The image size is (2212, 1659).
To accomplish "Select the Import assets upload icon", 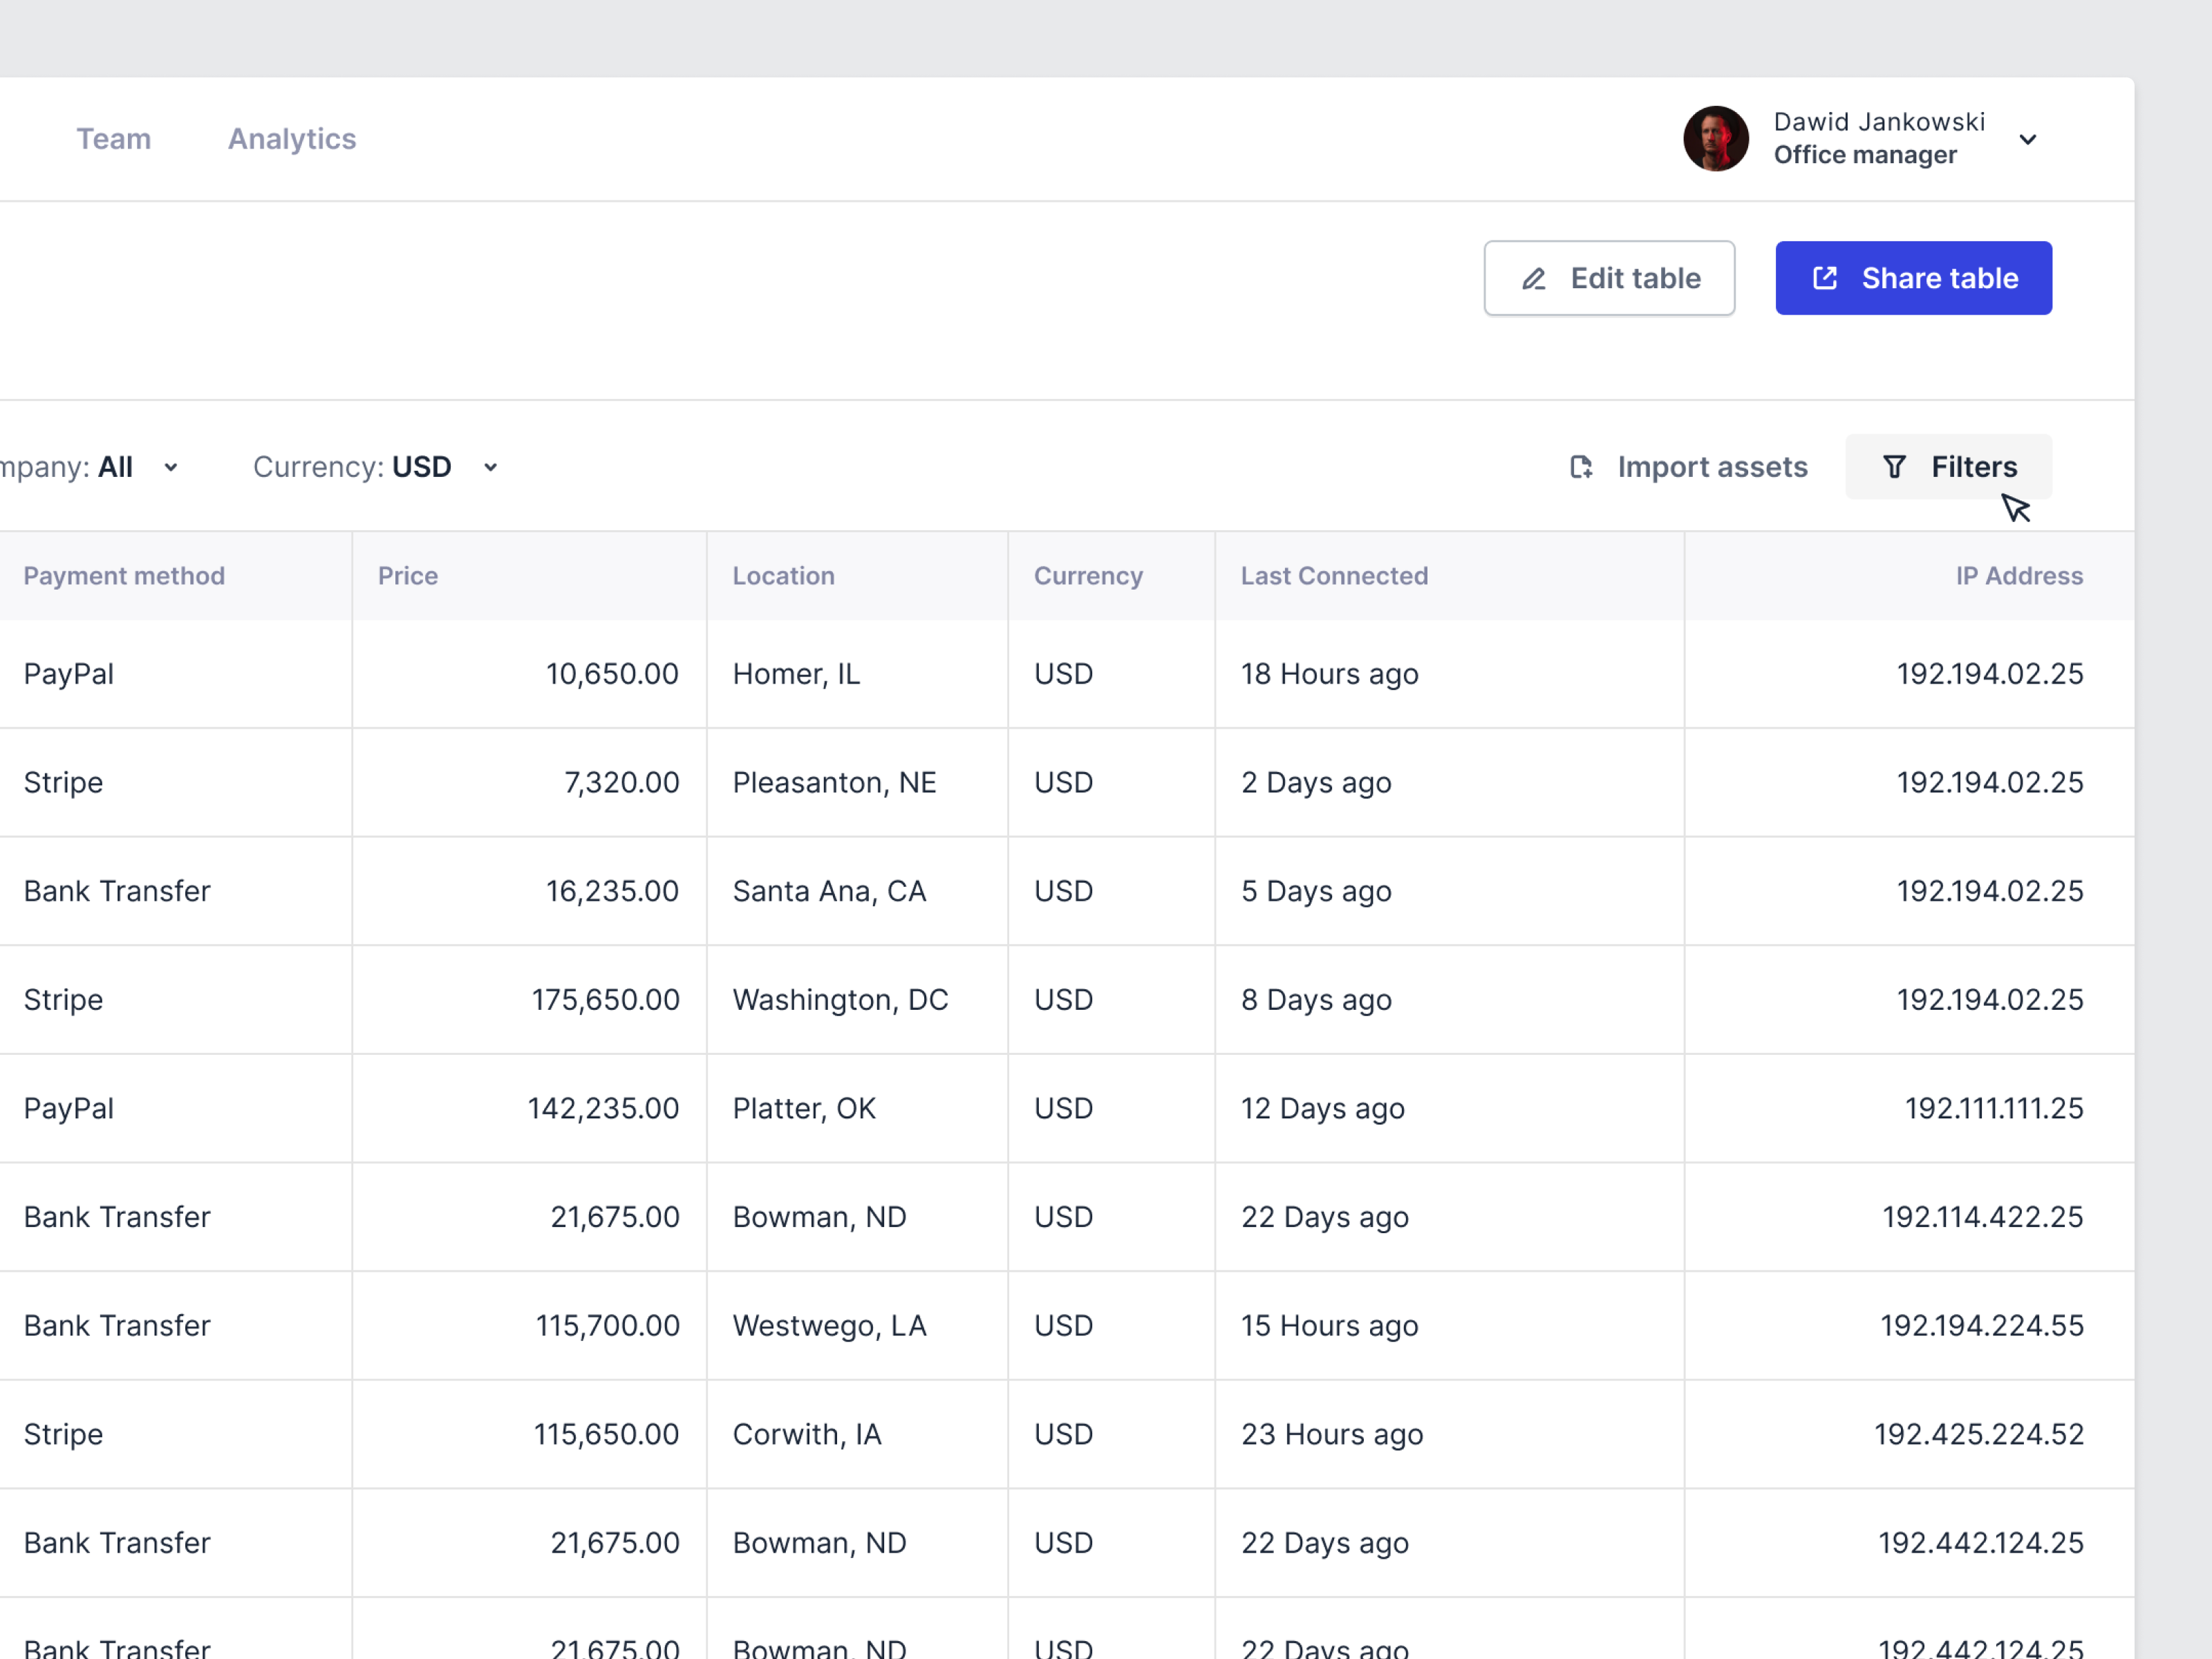I will click(1582, 467).
